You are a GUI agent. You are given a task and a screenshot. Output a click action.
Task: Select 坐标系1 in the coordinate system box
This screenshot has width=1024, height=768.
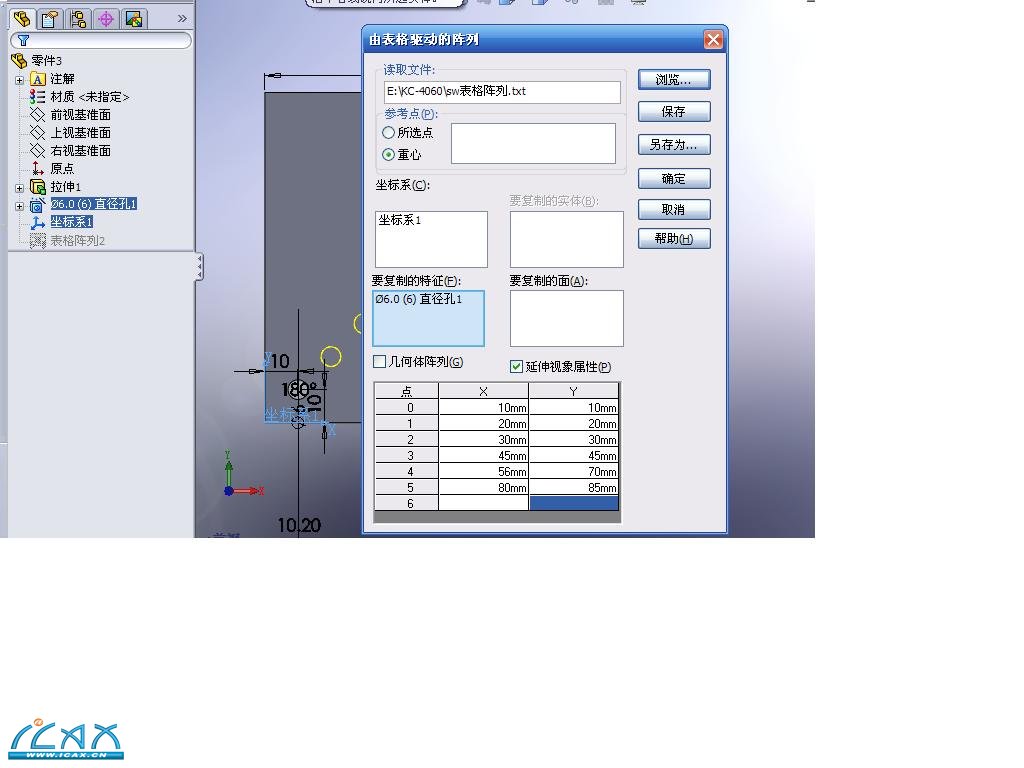[400, 220]
